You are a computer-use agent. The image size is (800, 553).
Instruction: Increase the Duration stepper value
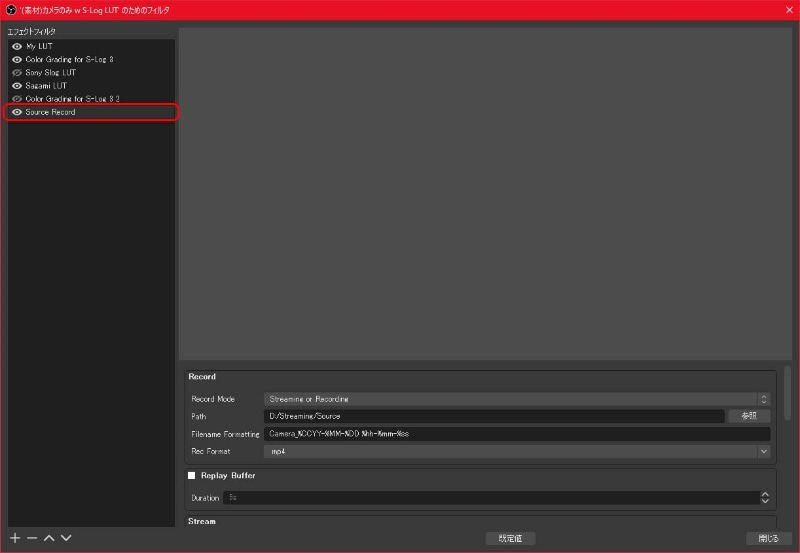764,494
